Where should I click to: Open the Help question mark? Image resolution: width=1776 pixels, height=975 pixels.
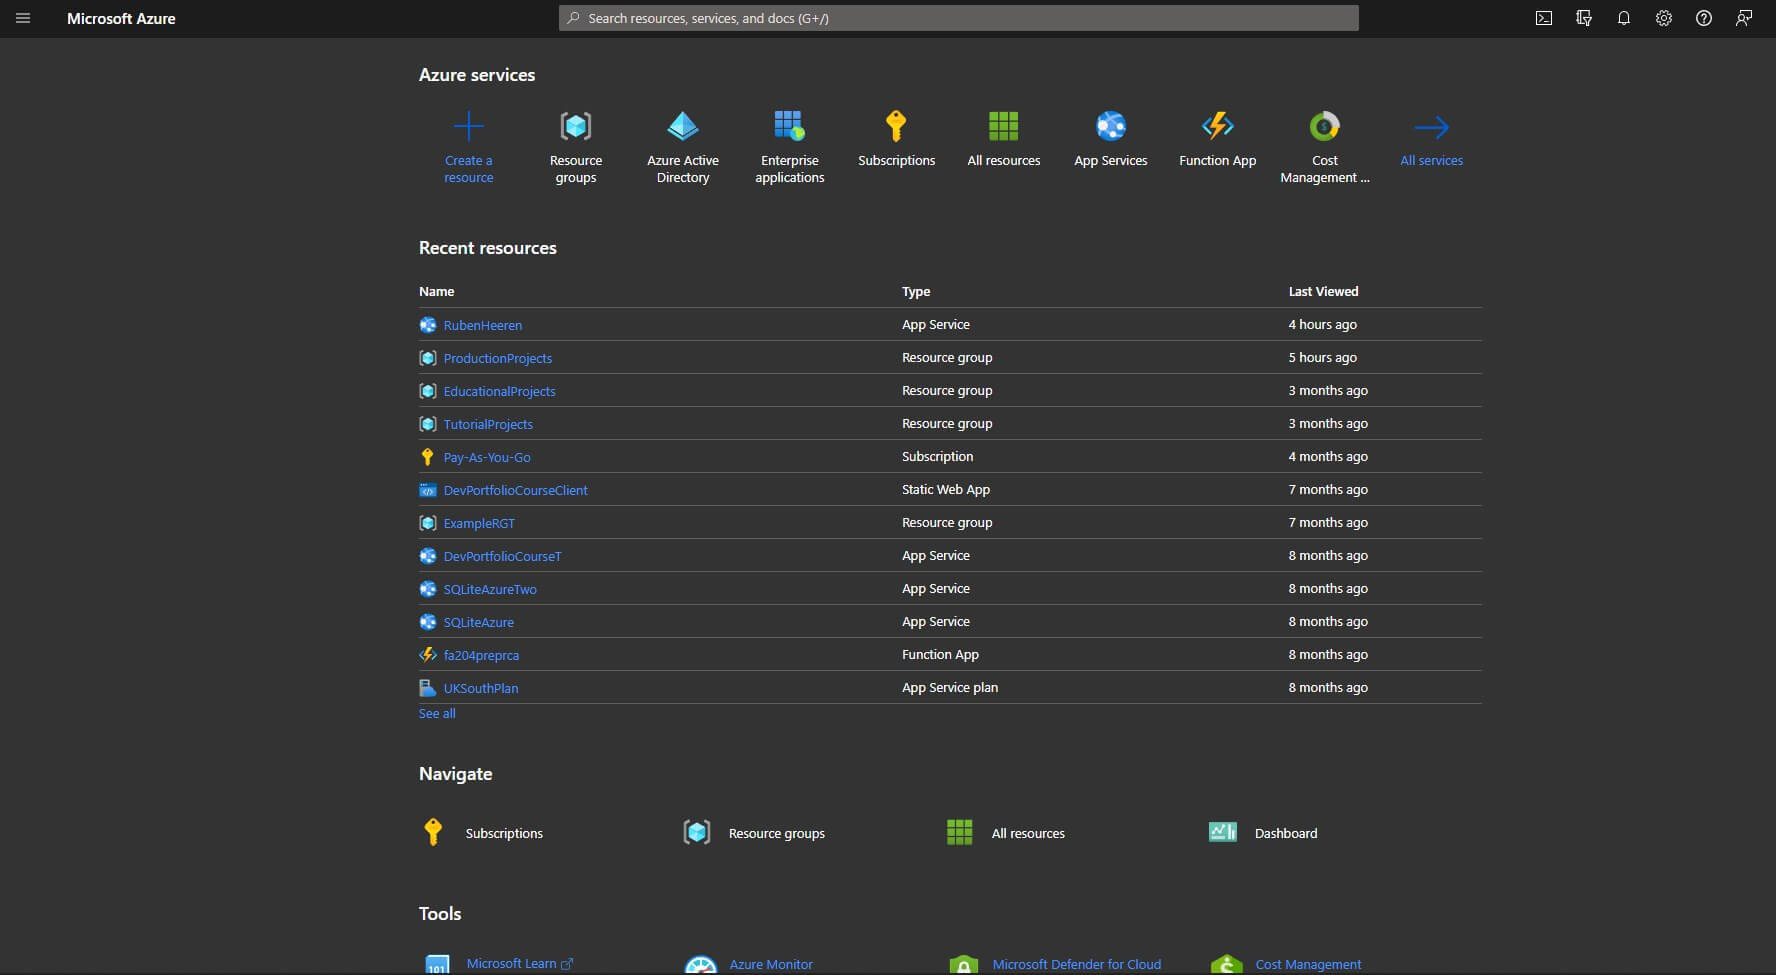point(1704,18)
